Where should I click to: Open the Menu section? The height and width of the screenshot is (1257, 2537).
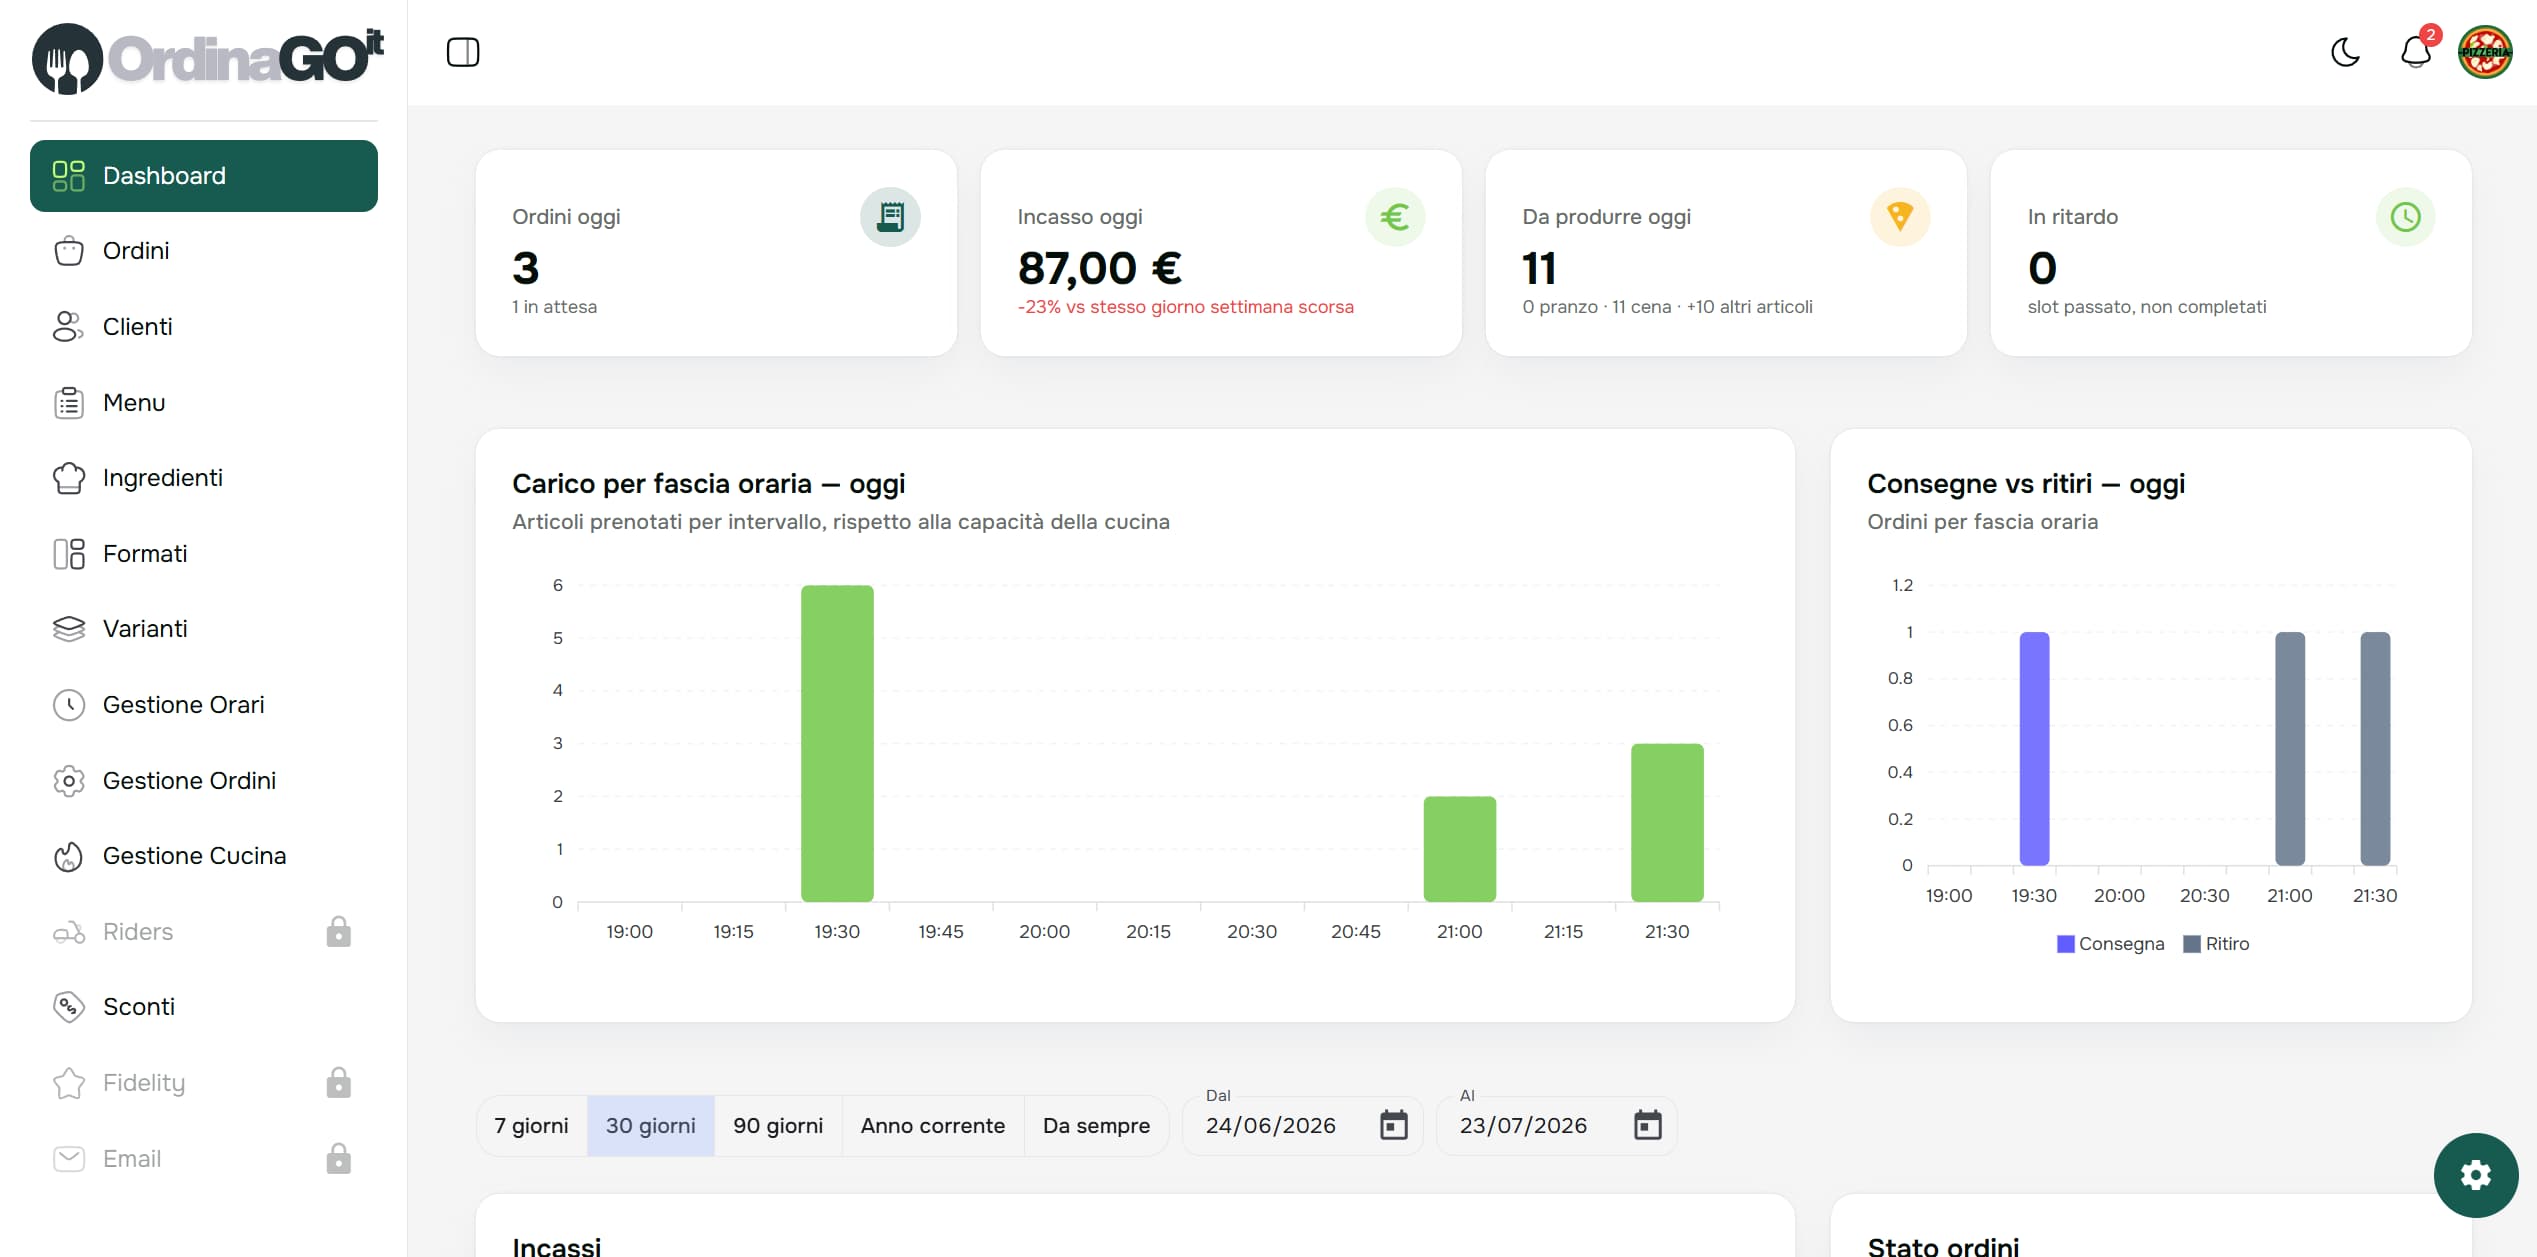204,403
